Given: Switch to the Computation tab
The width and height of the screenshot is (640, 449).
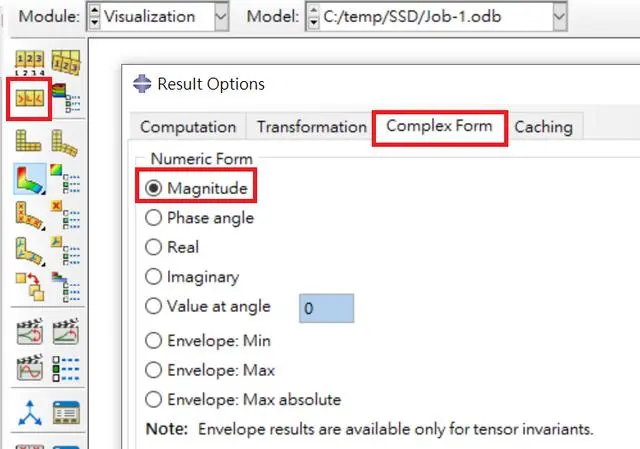Looking at the screenshot, I should [188, 127].
